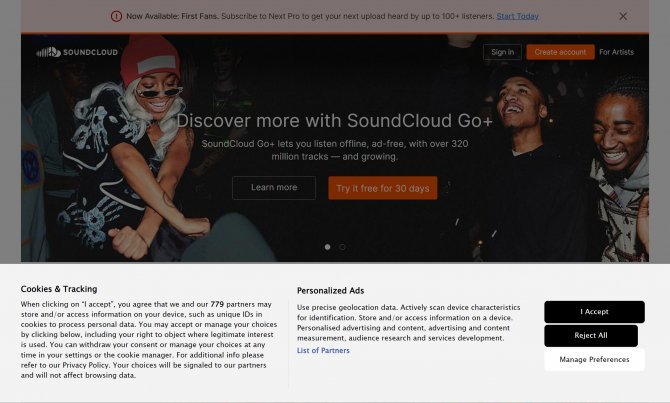Click Reject All cookies
This screenshot has height=403, width=670.
point(591,336)
